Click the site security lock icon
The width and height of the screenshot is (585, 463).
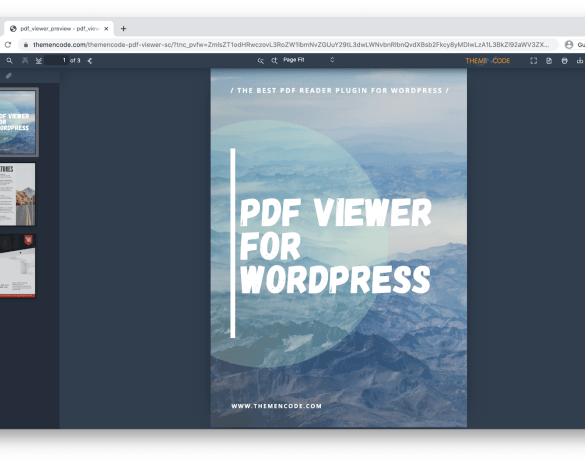click(26, 45)
